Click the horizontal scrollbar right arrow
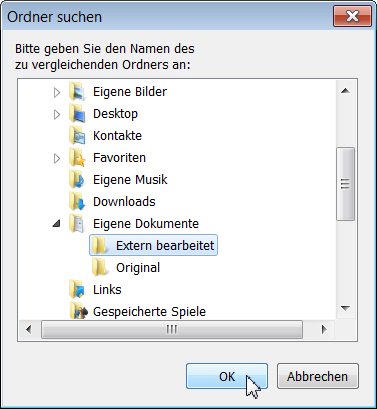377x409 pixels. tap(324, 330)
